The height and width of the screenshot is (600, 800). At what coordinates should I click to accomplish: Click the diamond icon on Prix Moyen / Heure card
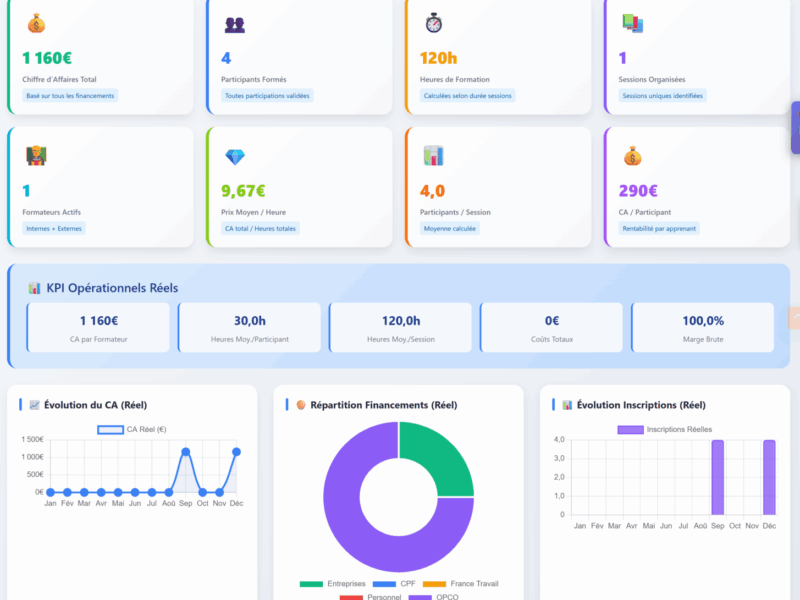click(235, 157)
